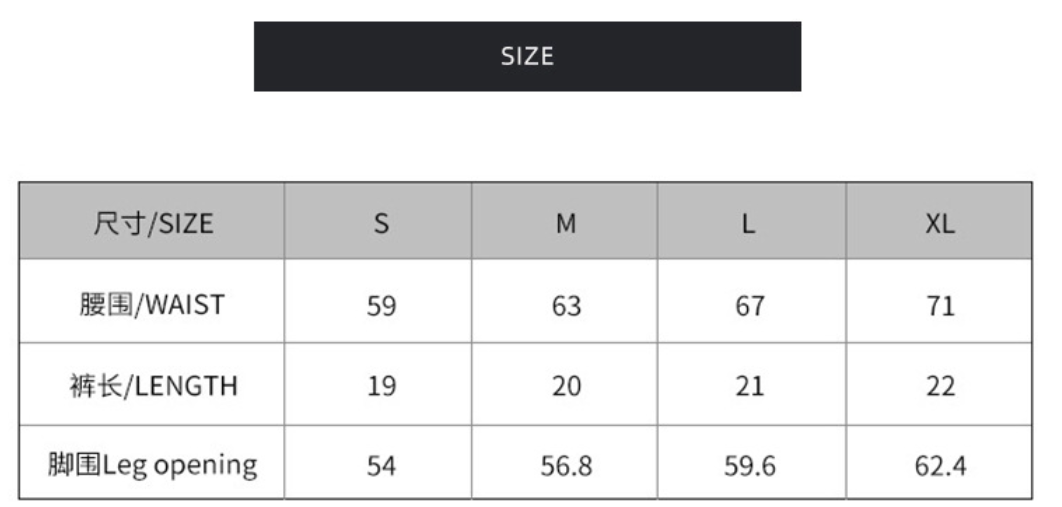1062x507 pixels.
Task: Click the 脚围Leg opening row label
Action: 152,466
